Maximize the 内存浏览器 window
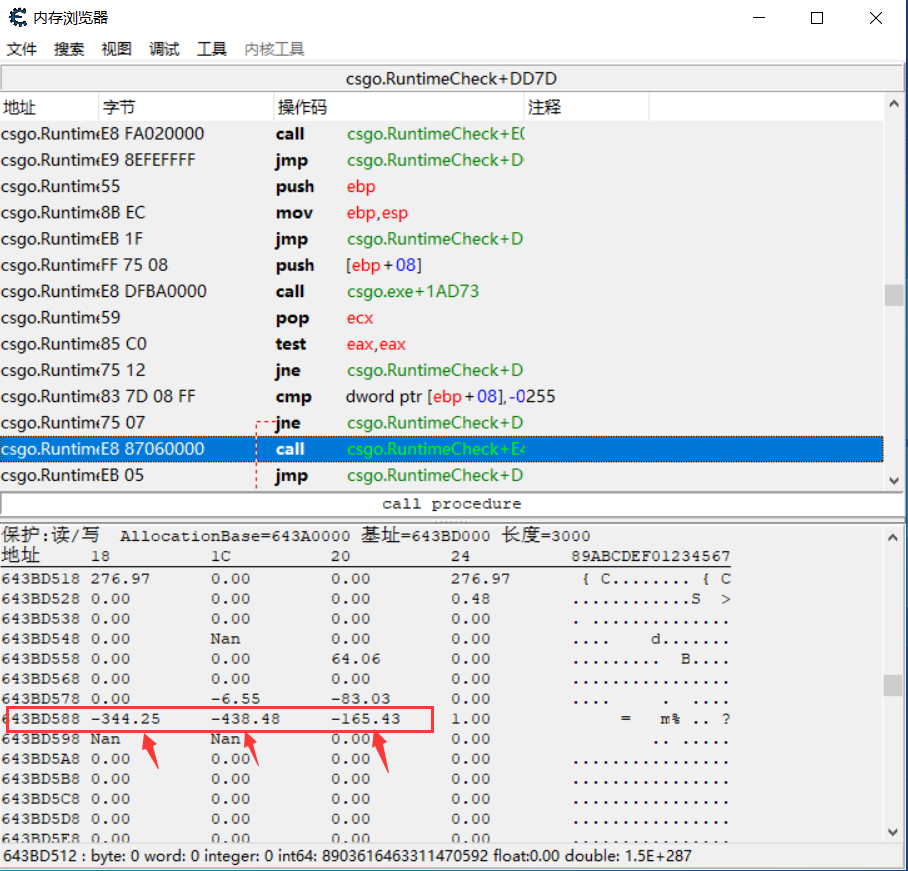Screen dimensions: 908x871 pyautogui.click(x=817, y=18)
